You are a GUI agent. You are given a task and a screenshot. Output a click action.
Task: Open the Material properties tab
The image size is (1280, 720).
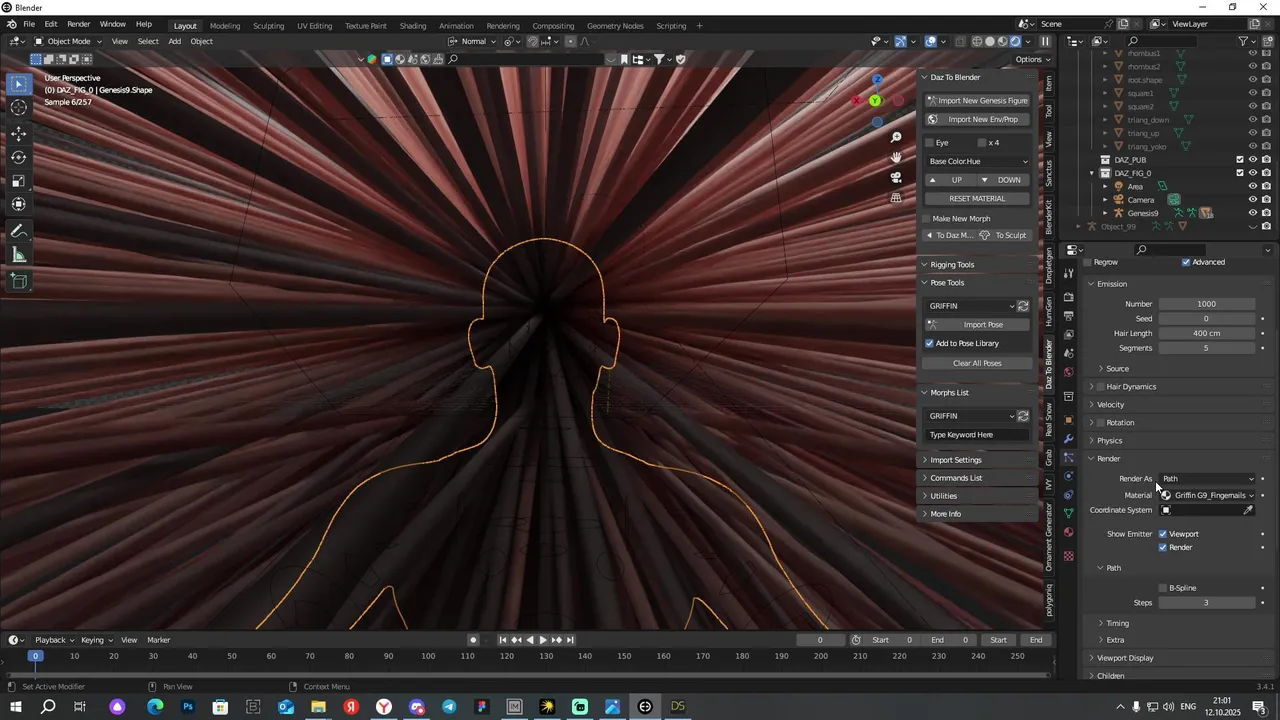[1069, 532]
